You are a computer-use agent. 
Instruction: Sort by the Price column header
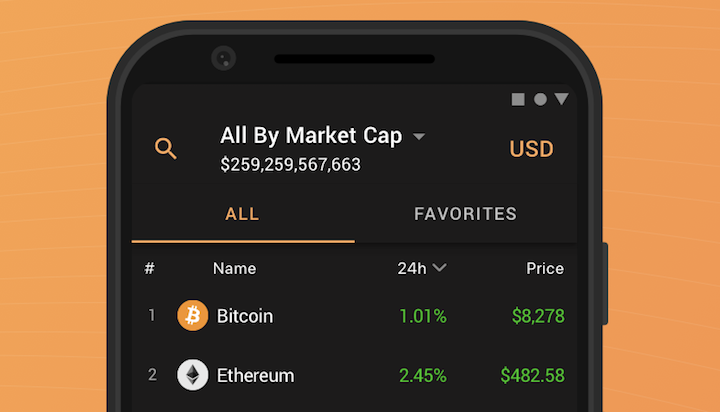click(x=545, y=268)
